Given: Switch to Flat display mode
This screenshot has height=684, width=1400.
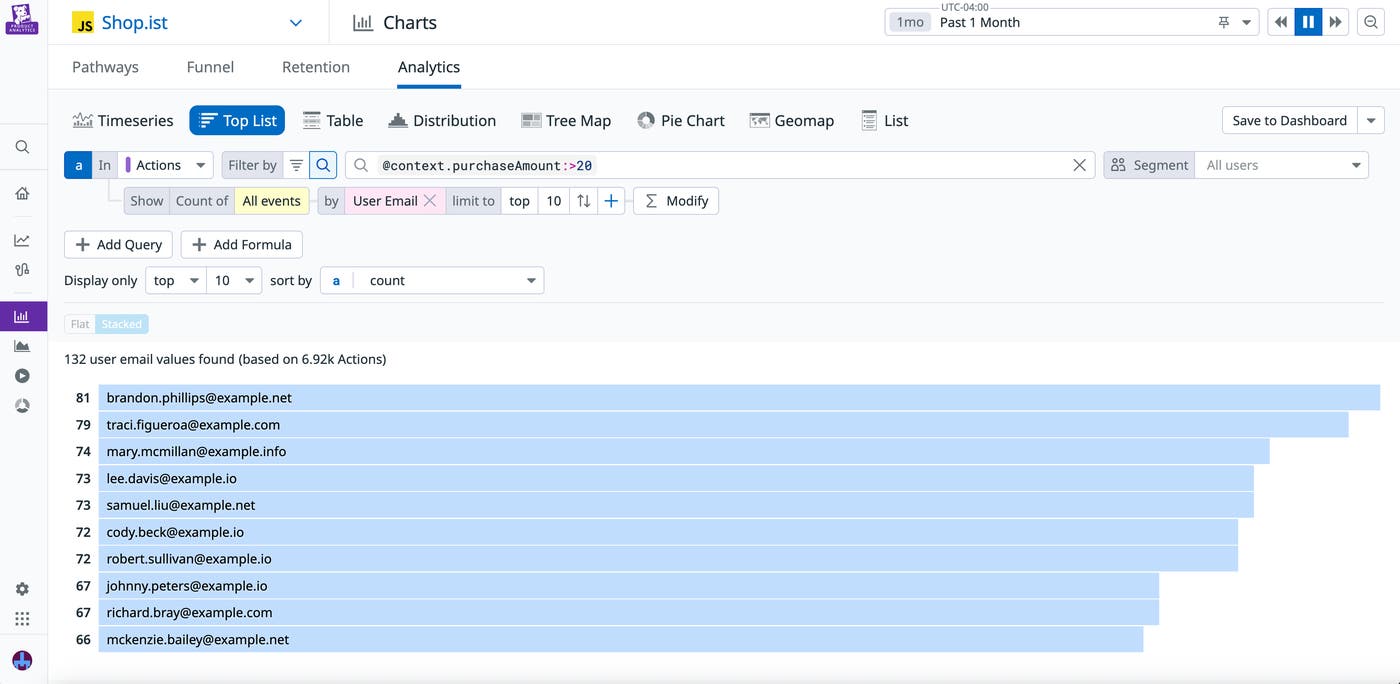Looking at the screenshot, I should coord(80,324).
